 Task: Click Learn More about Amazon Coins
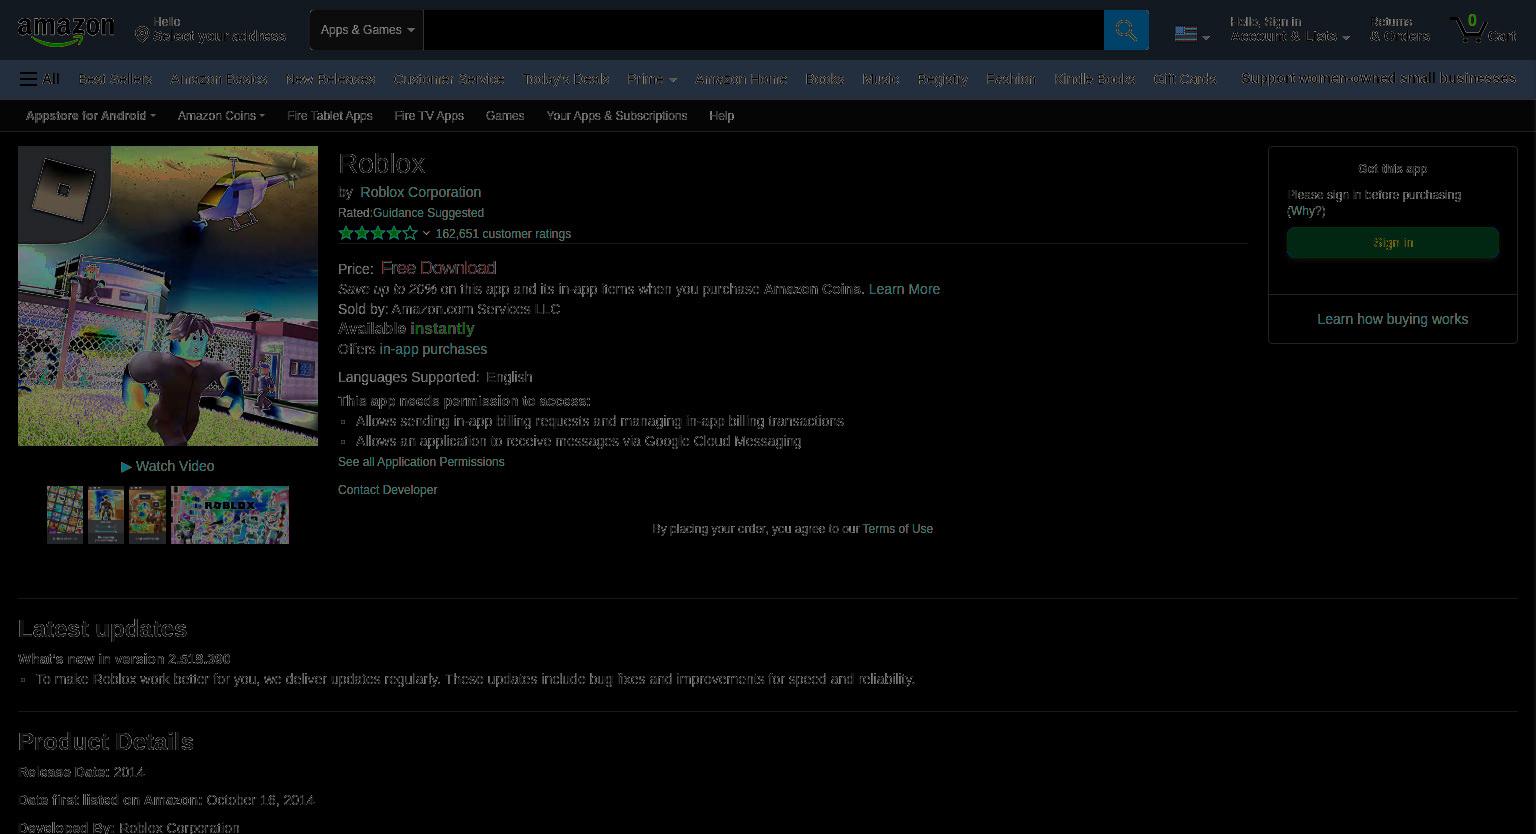pos(904,289)
